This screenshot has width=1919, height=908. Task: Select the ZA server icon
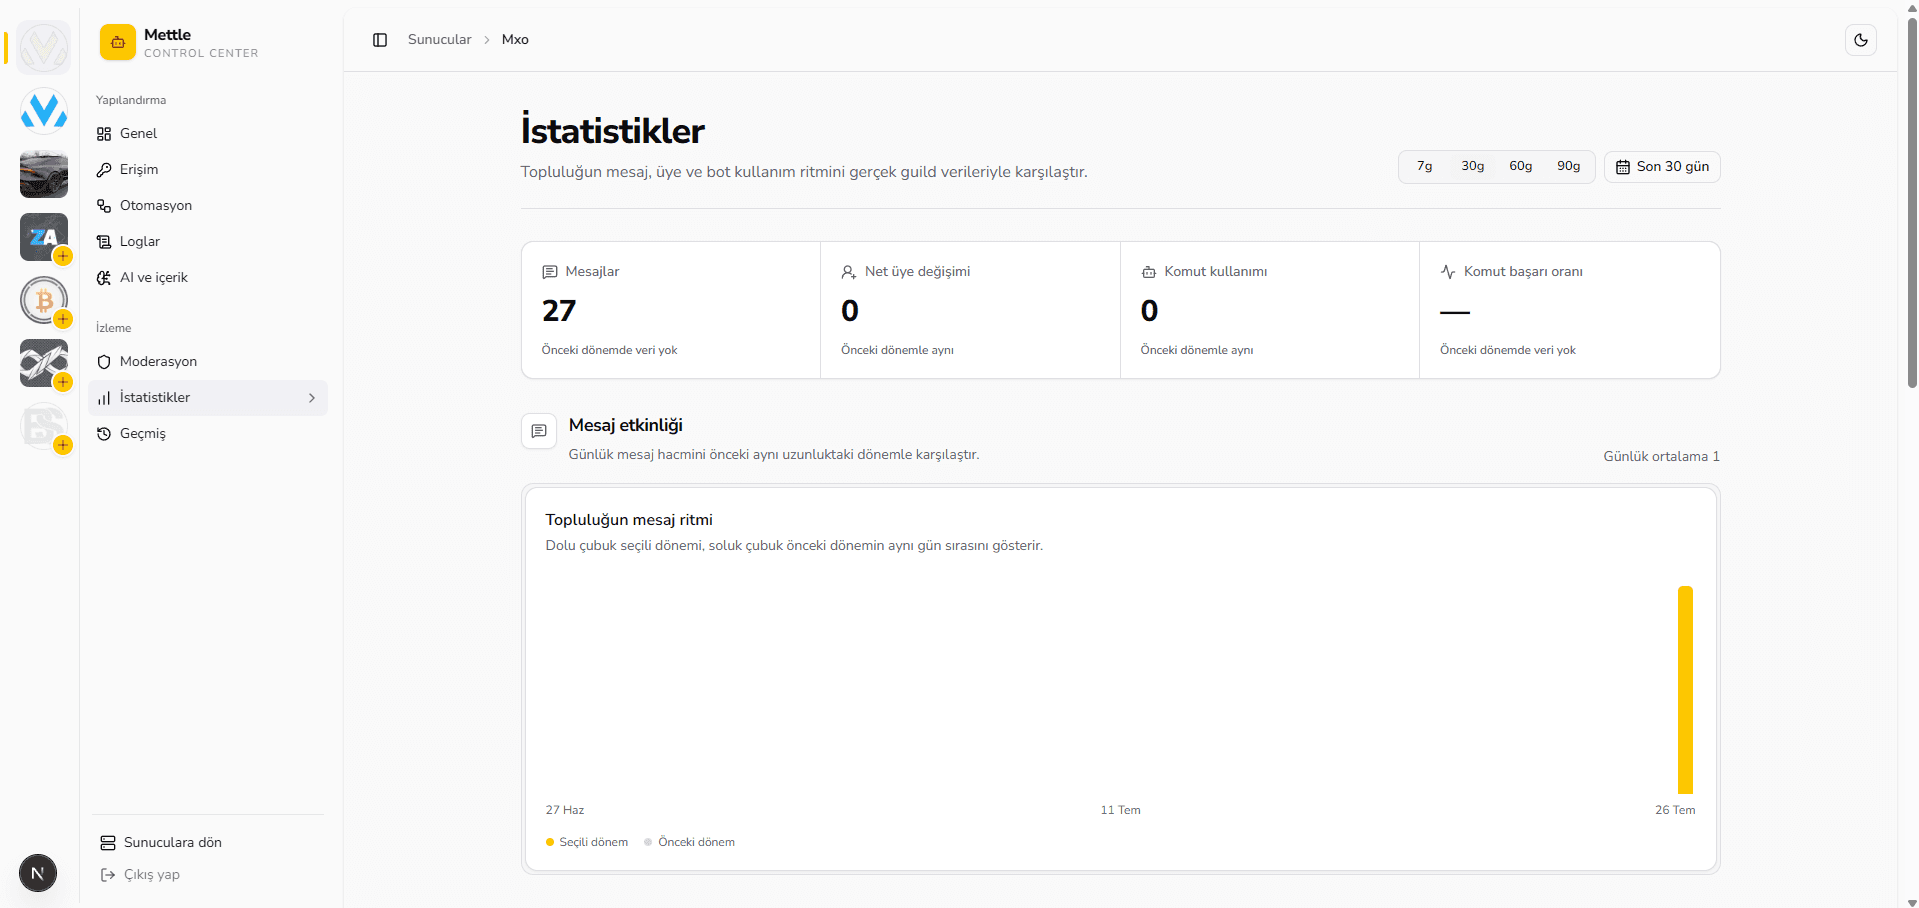(44, 237)
